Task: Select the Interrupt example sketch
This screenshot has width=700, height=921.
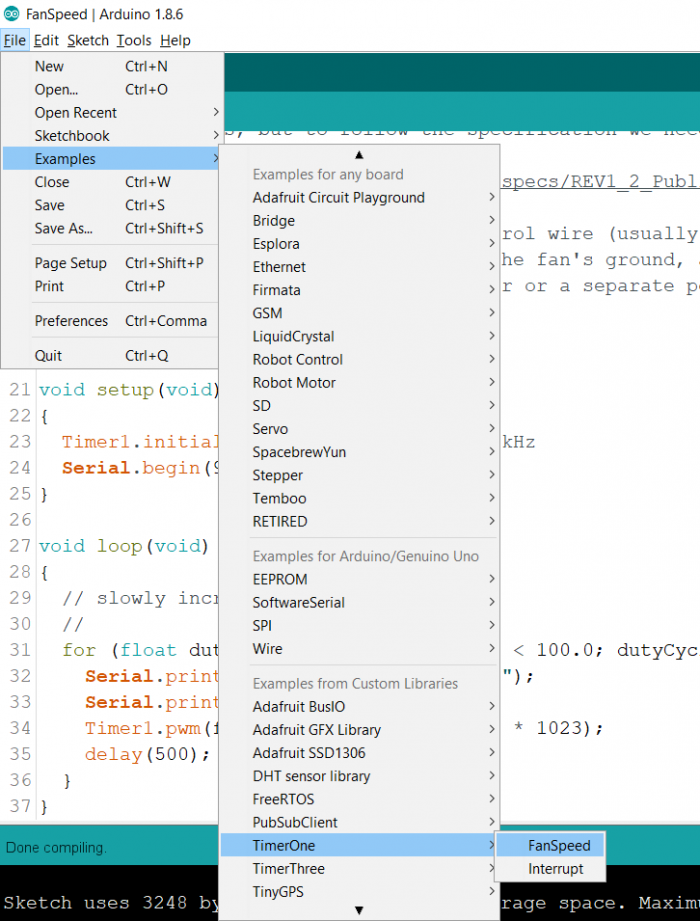Action: 555,868
